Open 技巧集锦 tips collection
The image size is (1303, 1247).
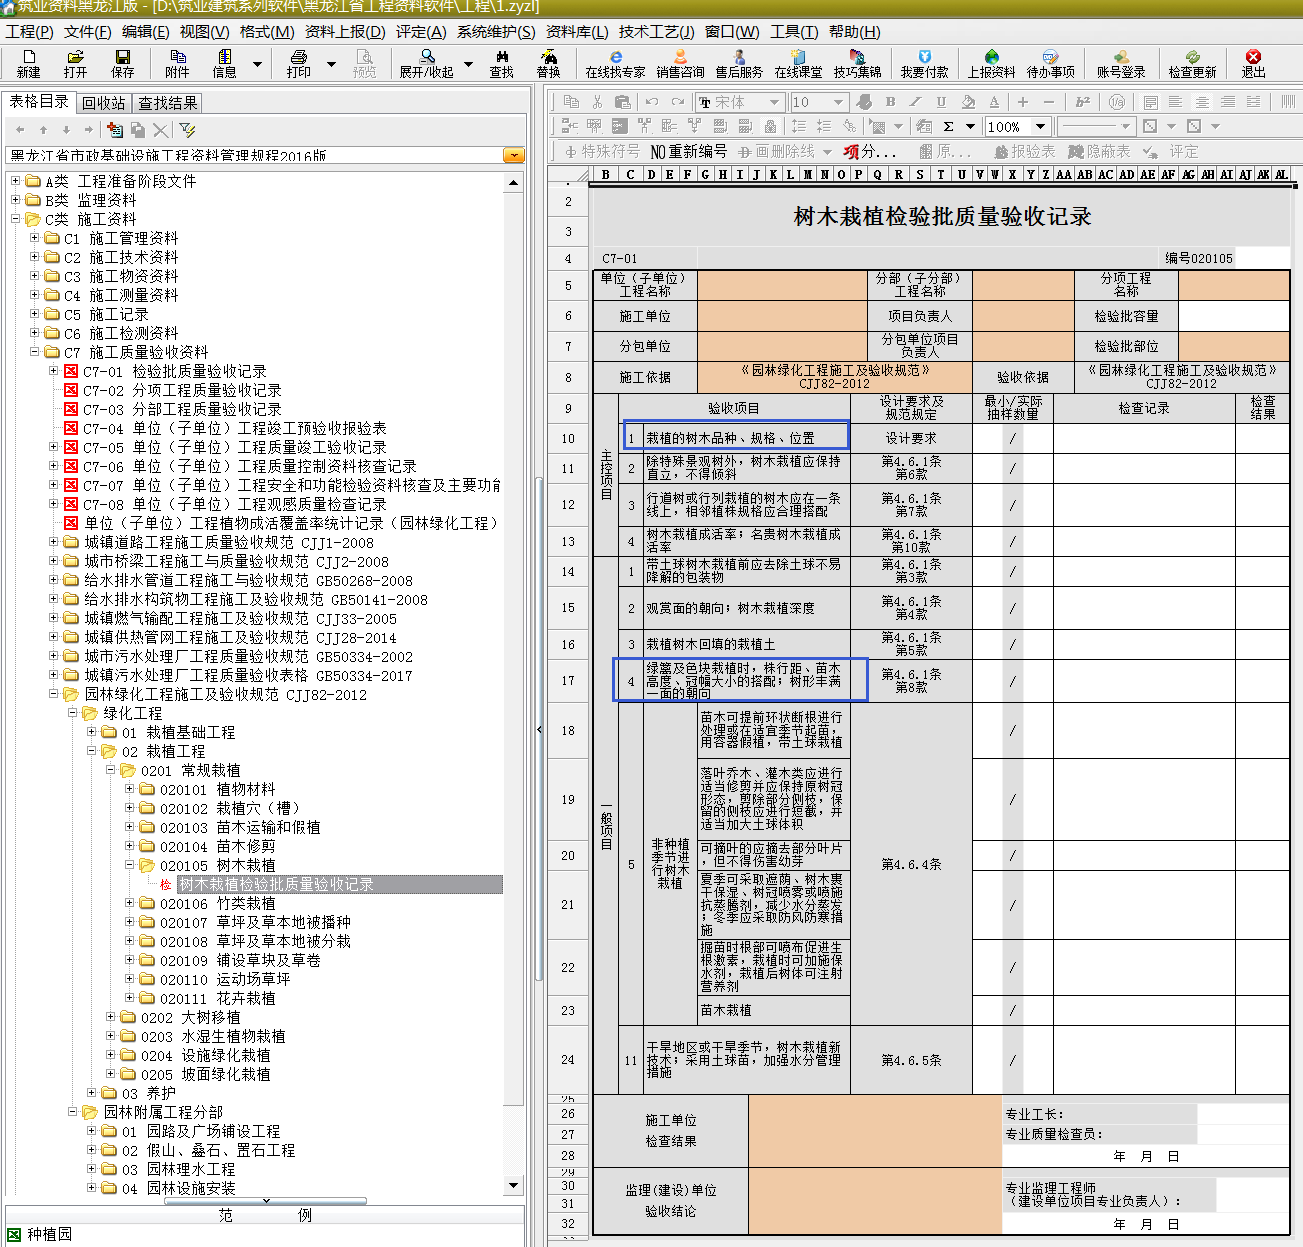(857, 64)
